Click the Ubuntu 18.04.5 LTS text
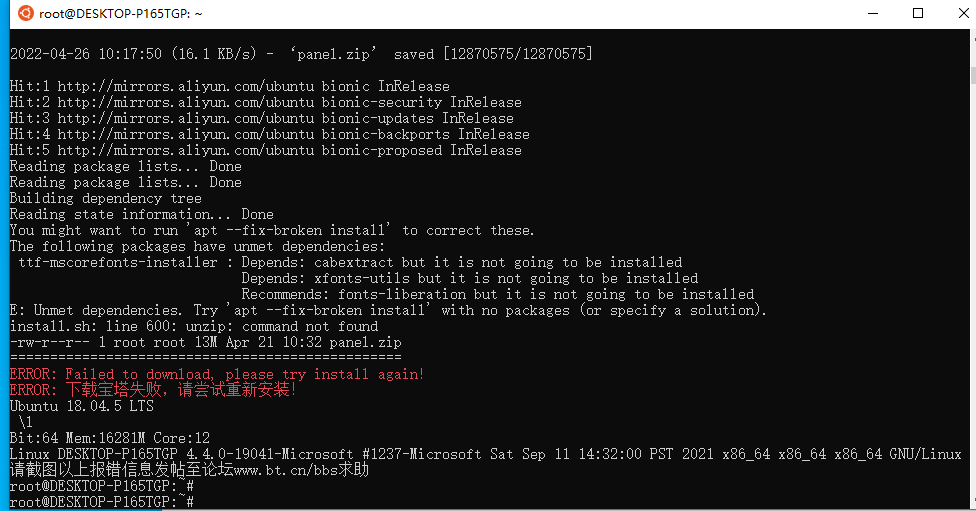 click(82, 406)
